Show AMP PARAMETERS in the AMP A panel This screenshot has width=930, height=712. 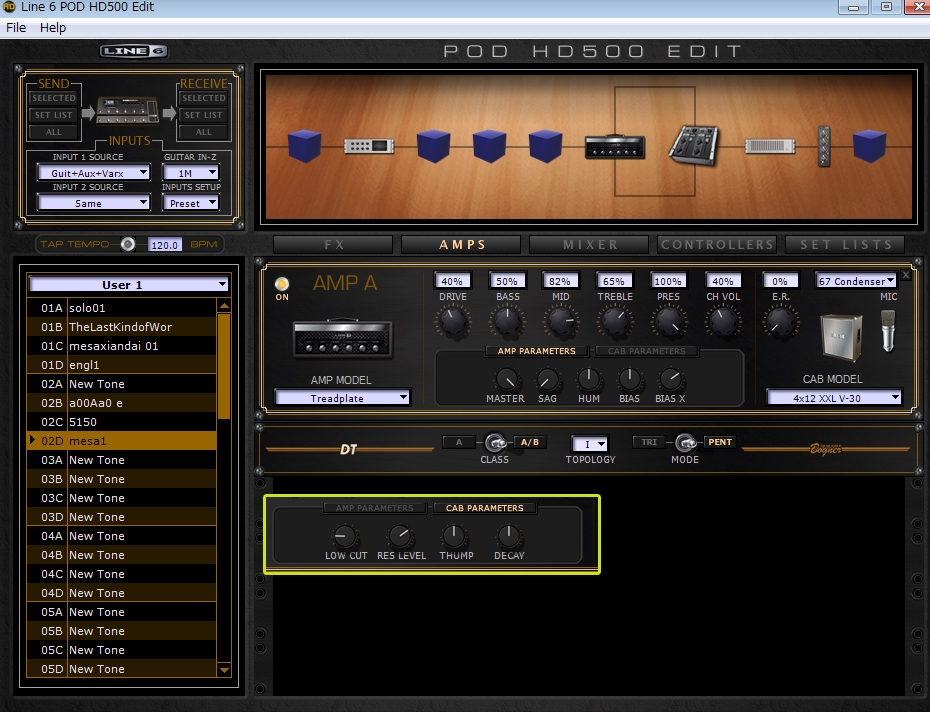pos(536,351)
